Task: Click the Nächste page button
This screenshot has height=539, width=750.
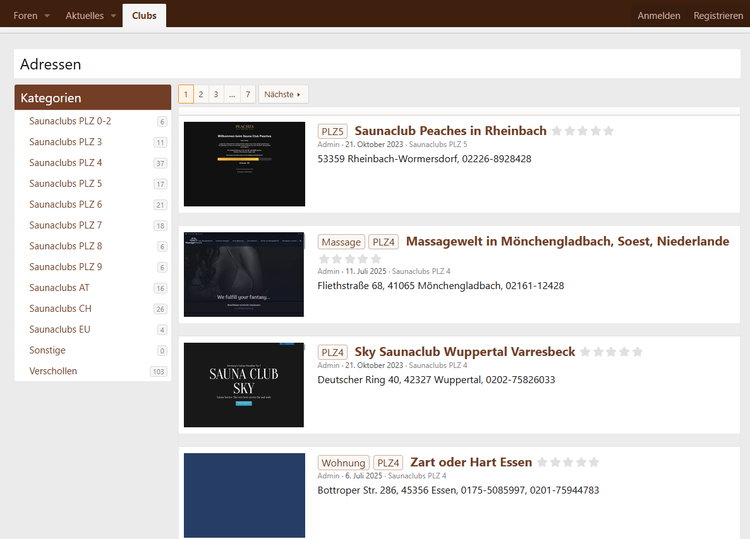Action: [x=283, y=94]
